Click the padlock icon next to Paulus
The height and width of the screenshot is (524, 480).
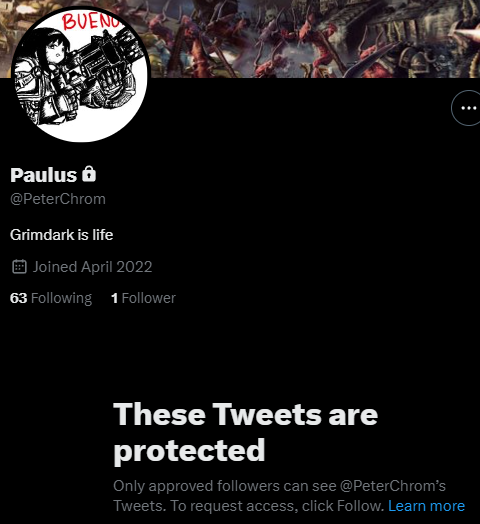pyautogui.click(x=89, y=174)
